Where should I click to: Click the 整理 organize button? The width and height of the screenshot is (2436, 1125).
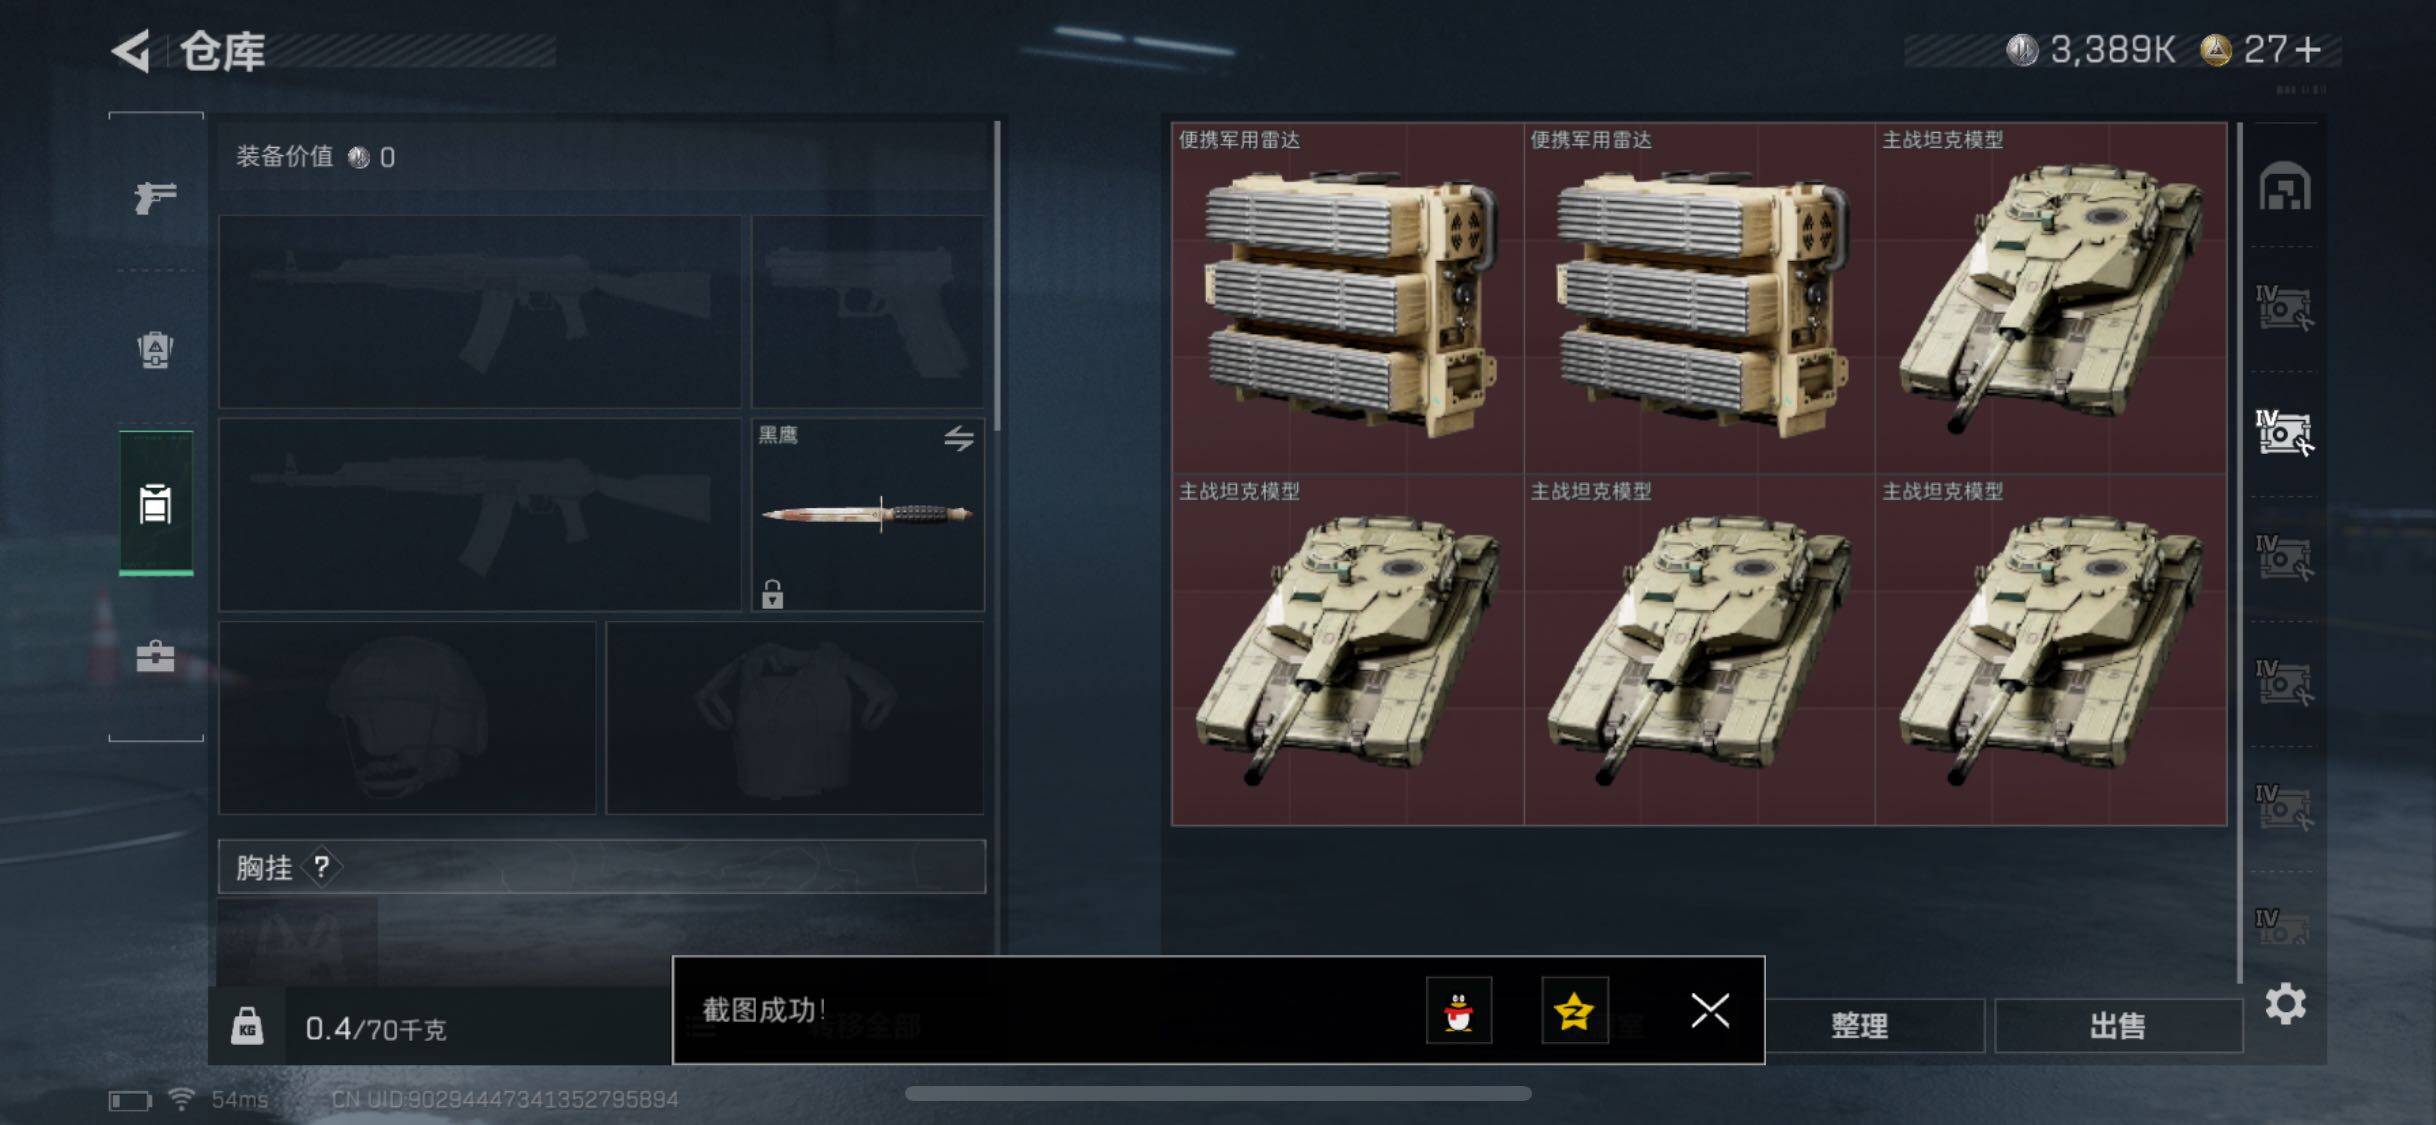pos(1859,1025)
